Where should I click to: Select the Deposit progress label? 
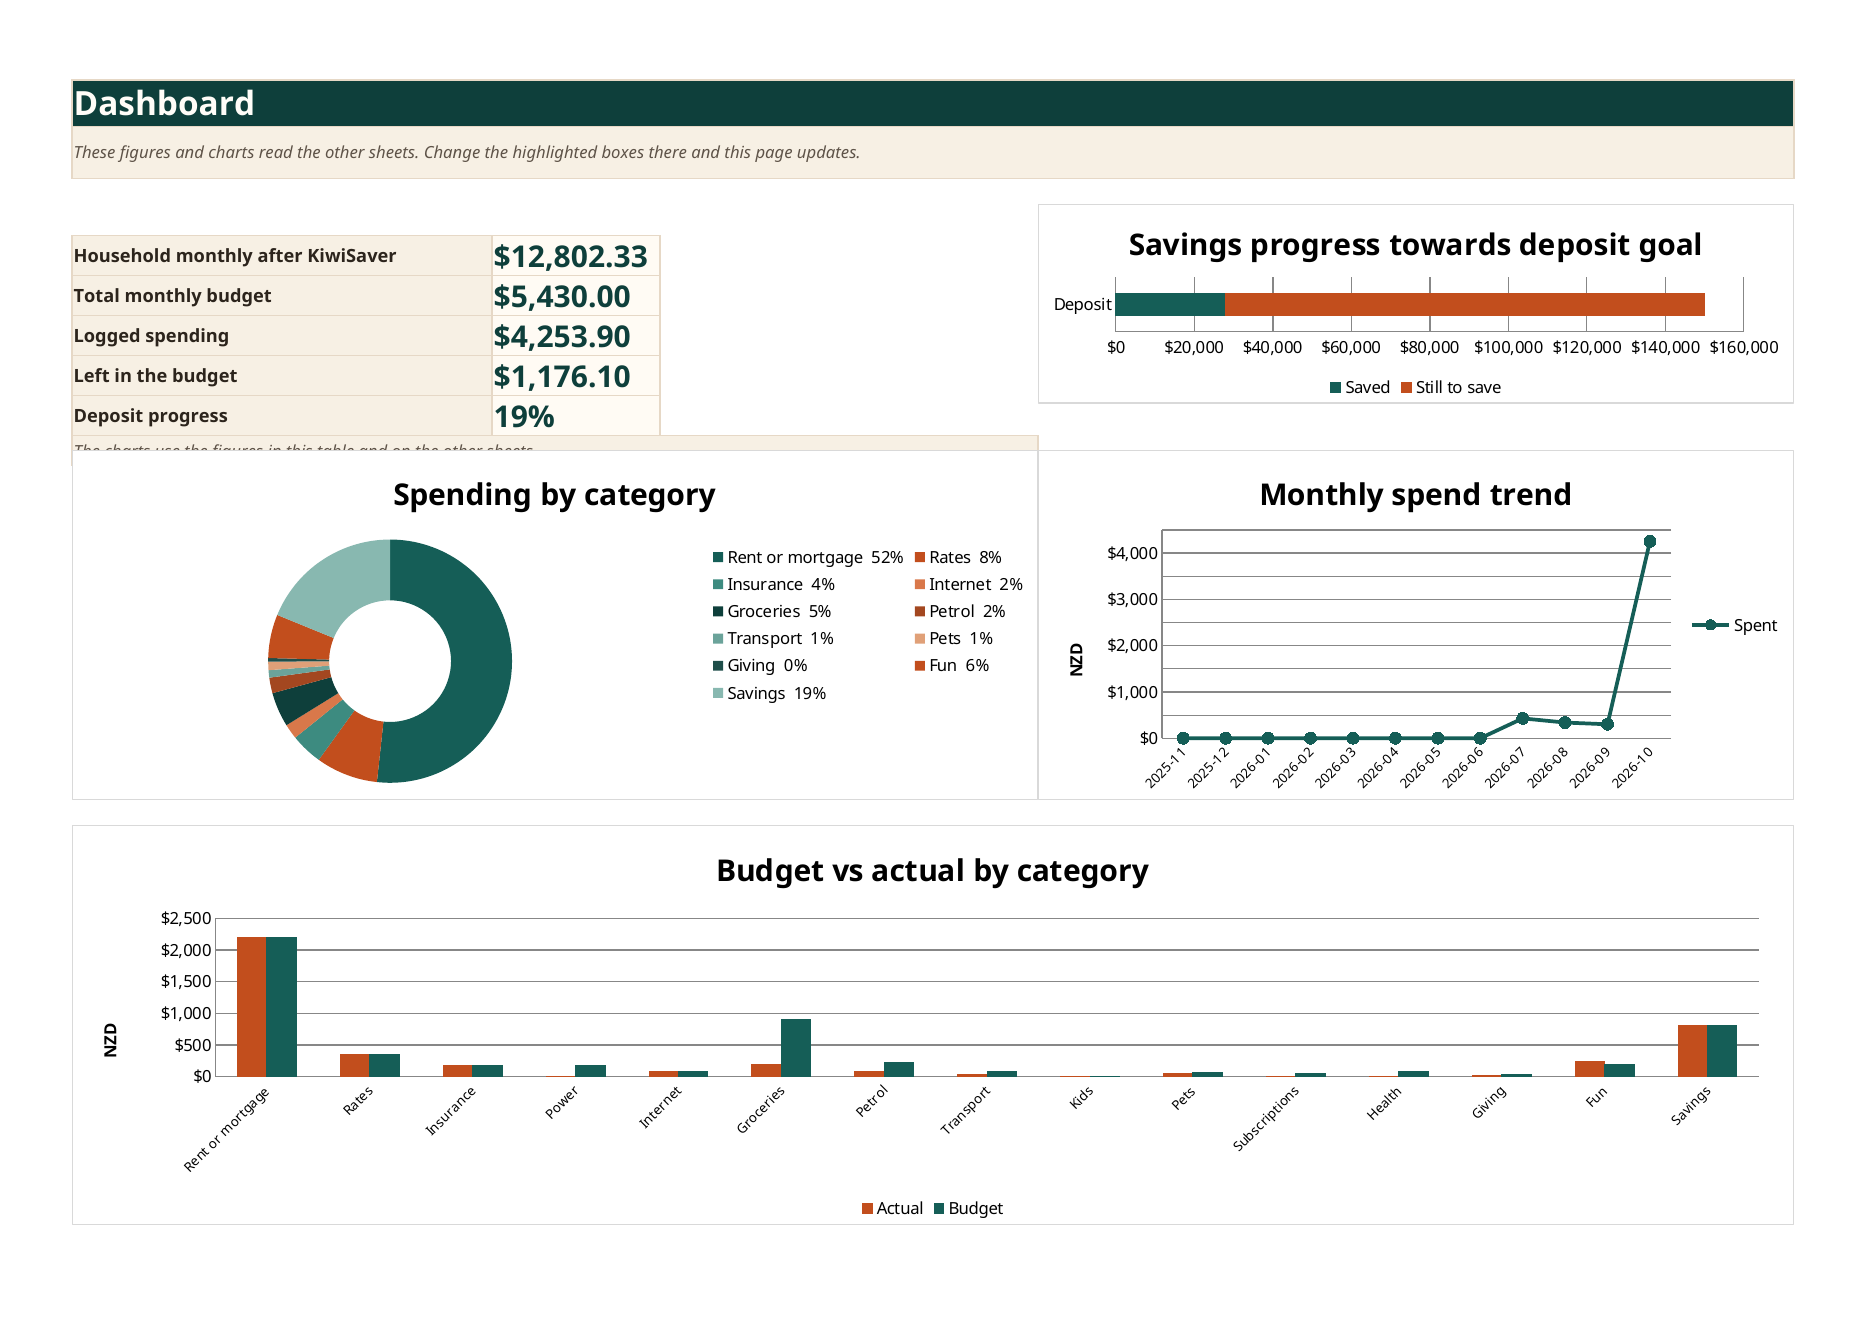[150, 416]
